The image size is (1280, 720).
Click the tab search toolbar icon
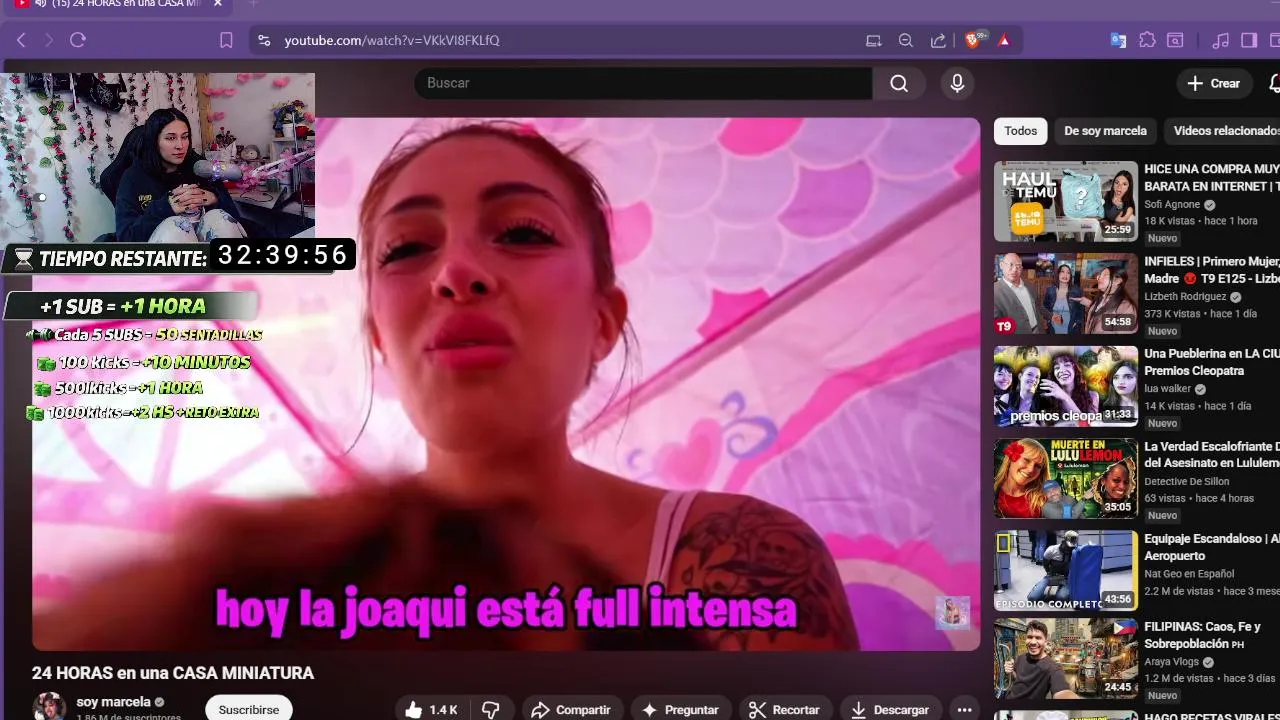coord(1176,40)
